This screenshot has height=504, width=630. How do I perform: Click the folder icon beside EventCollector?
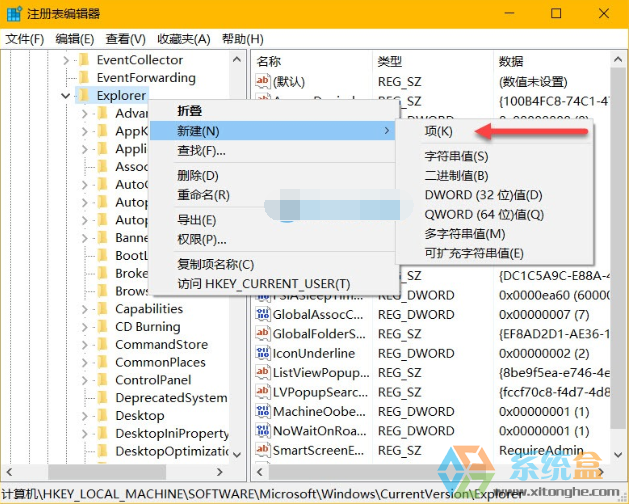pos(84,60)
